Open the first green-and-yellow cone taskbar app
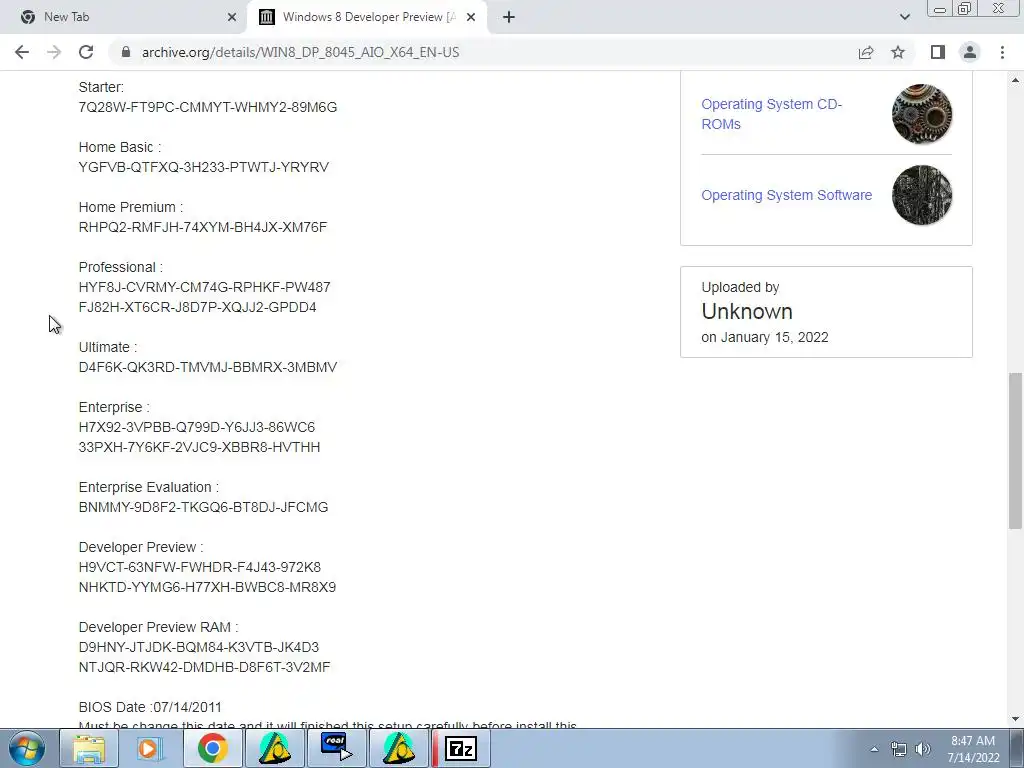 tap(274, 748)
